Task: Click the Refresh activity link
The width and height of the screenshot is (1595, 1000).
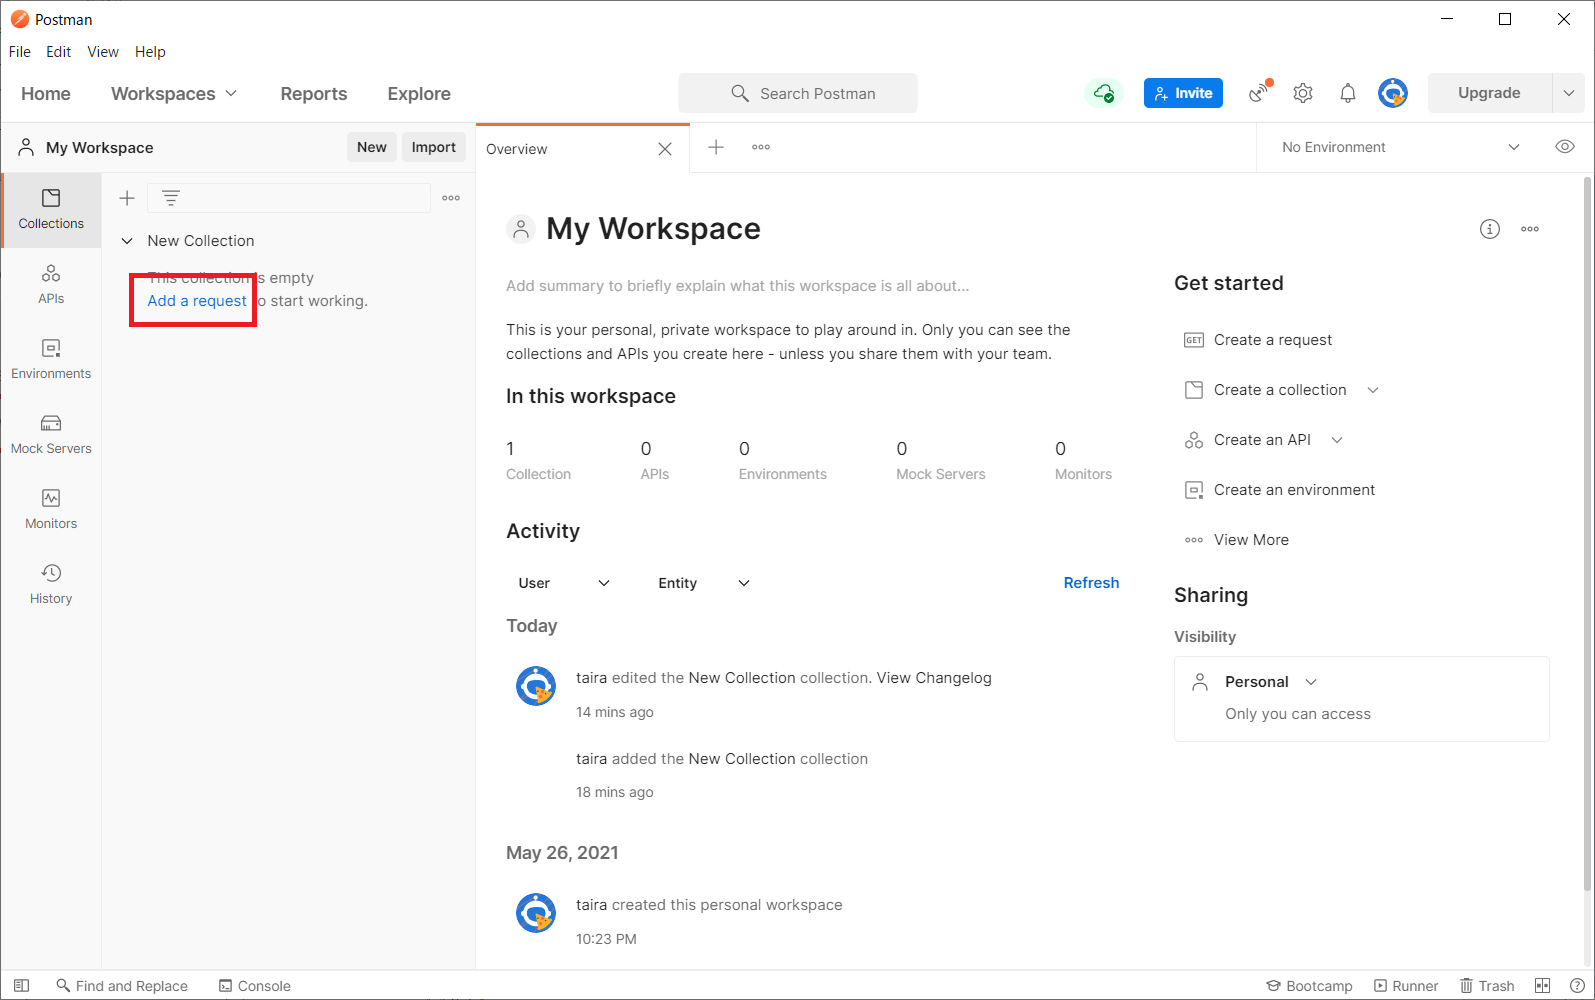Action: pos(1091,583)
